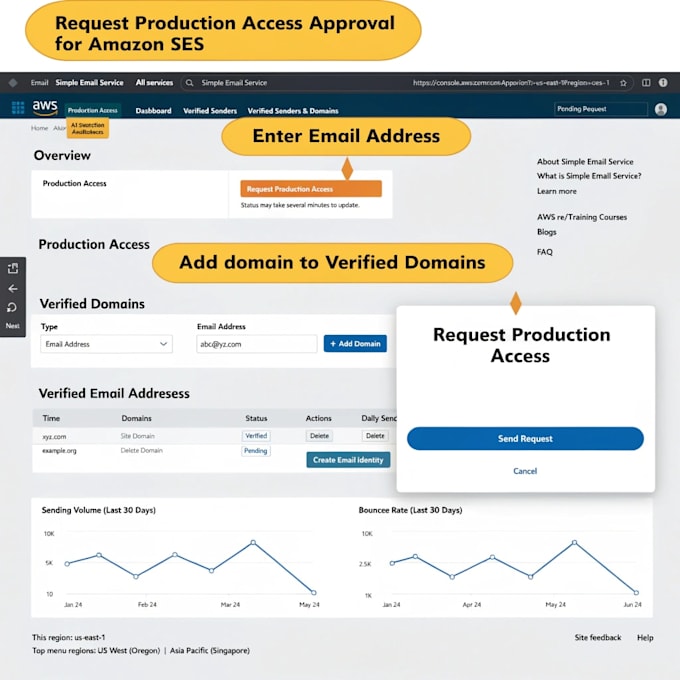This screenshot has height=680, width=680.
Task: Click the Add Domain button
Action: (355, 343)
